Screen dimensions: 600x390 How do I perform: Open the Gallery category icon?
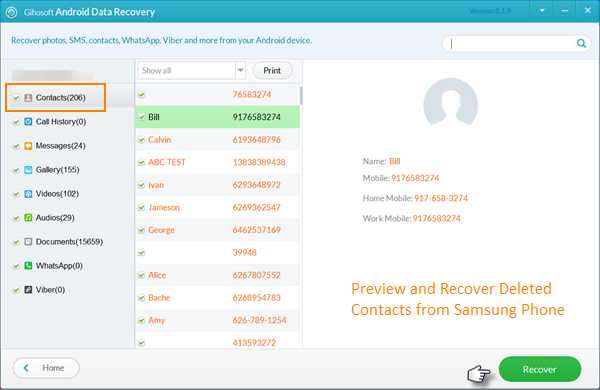(28, 170)
